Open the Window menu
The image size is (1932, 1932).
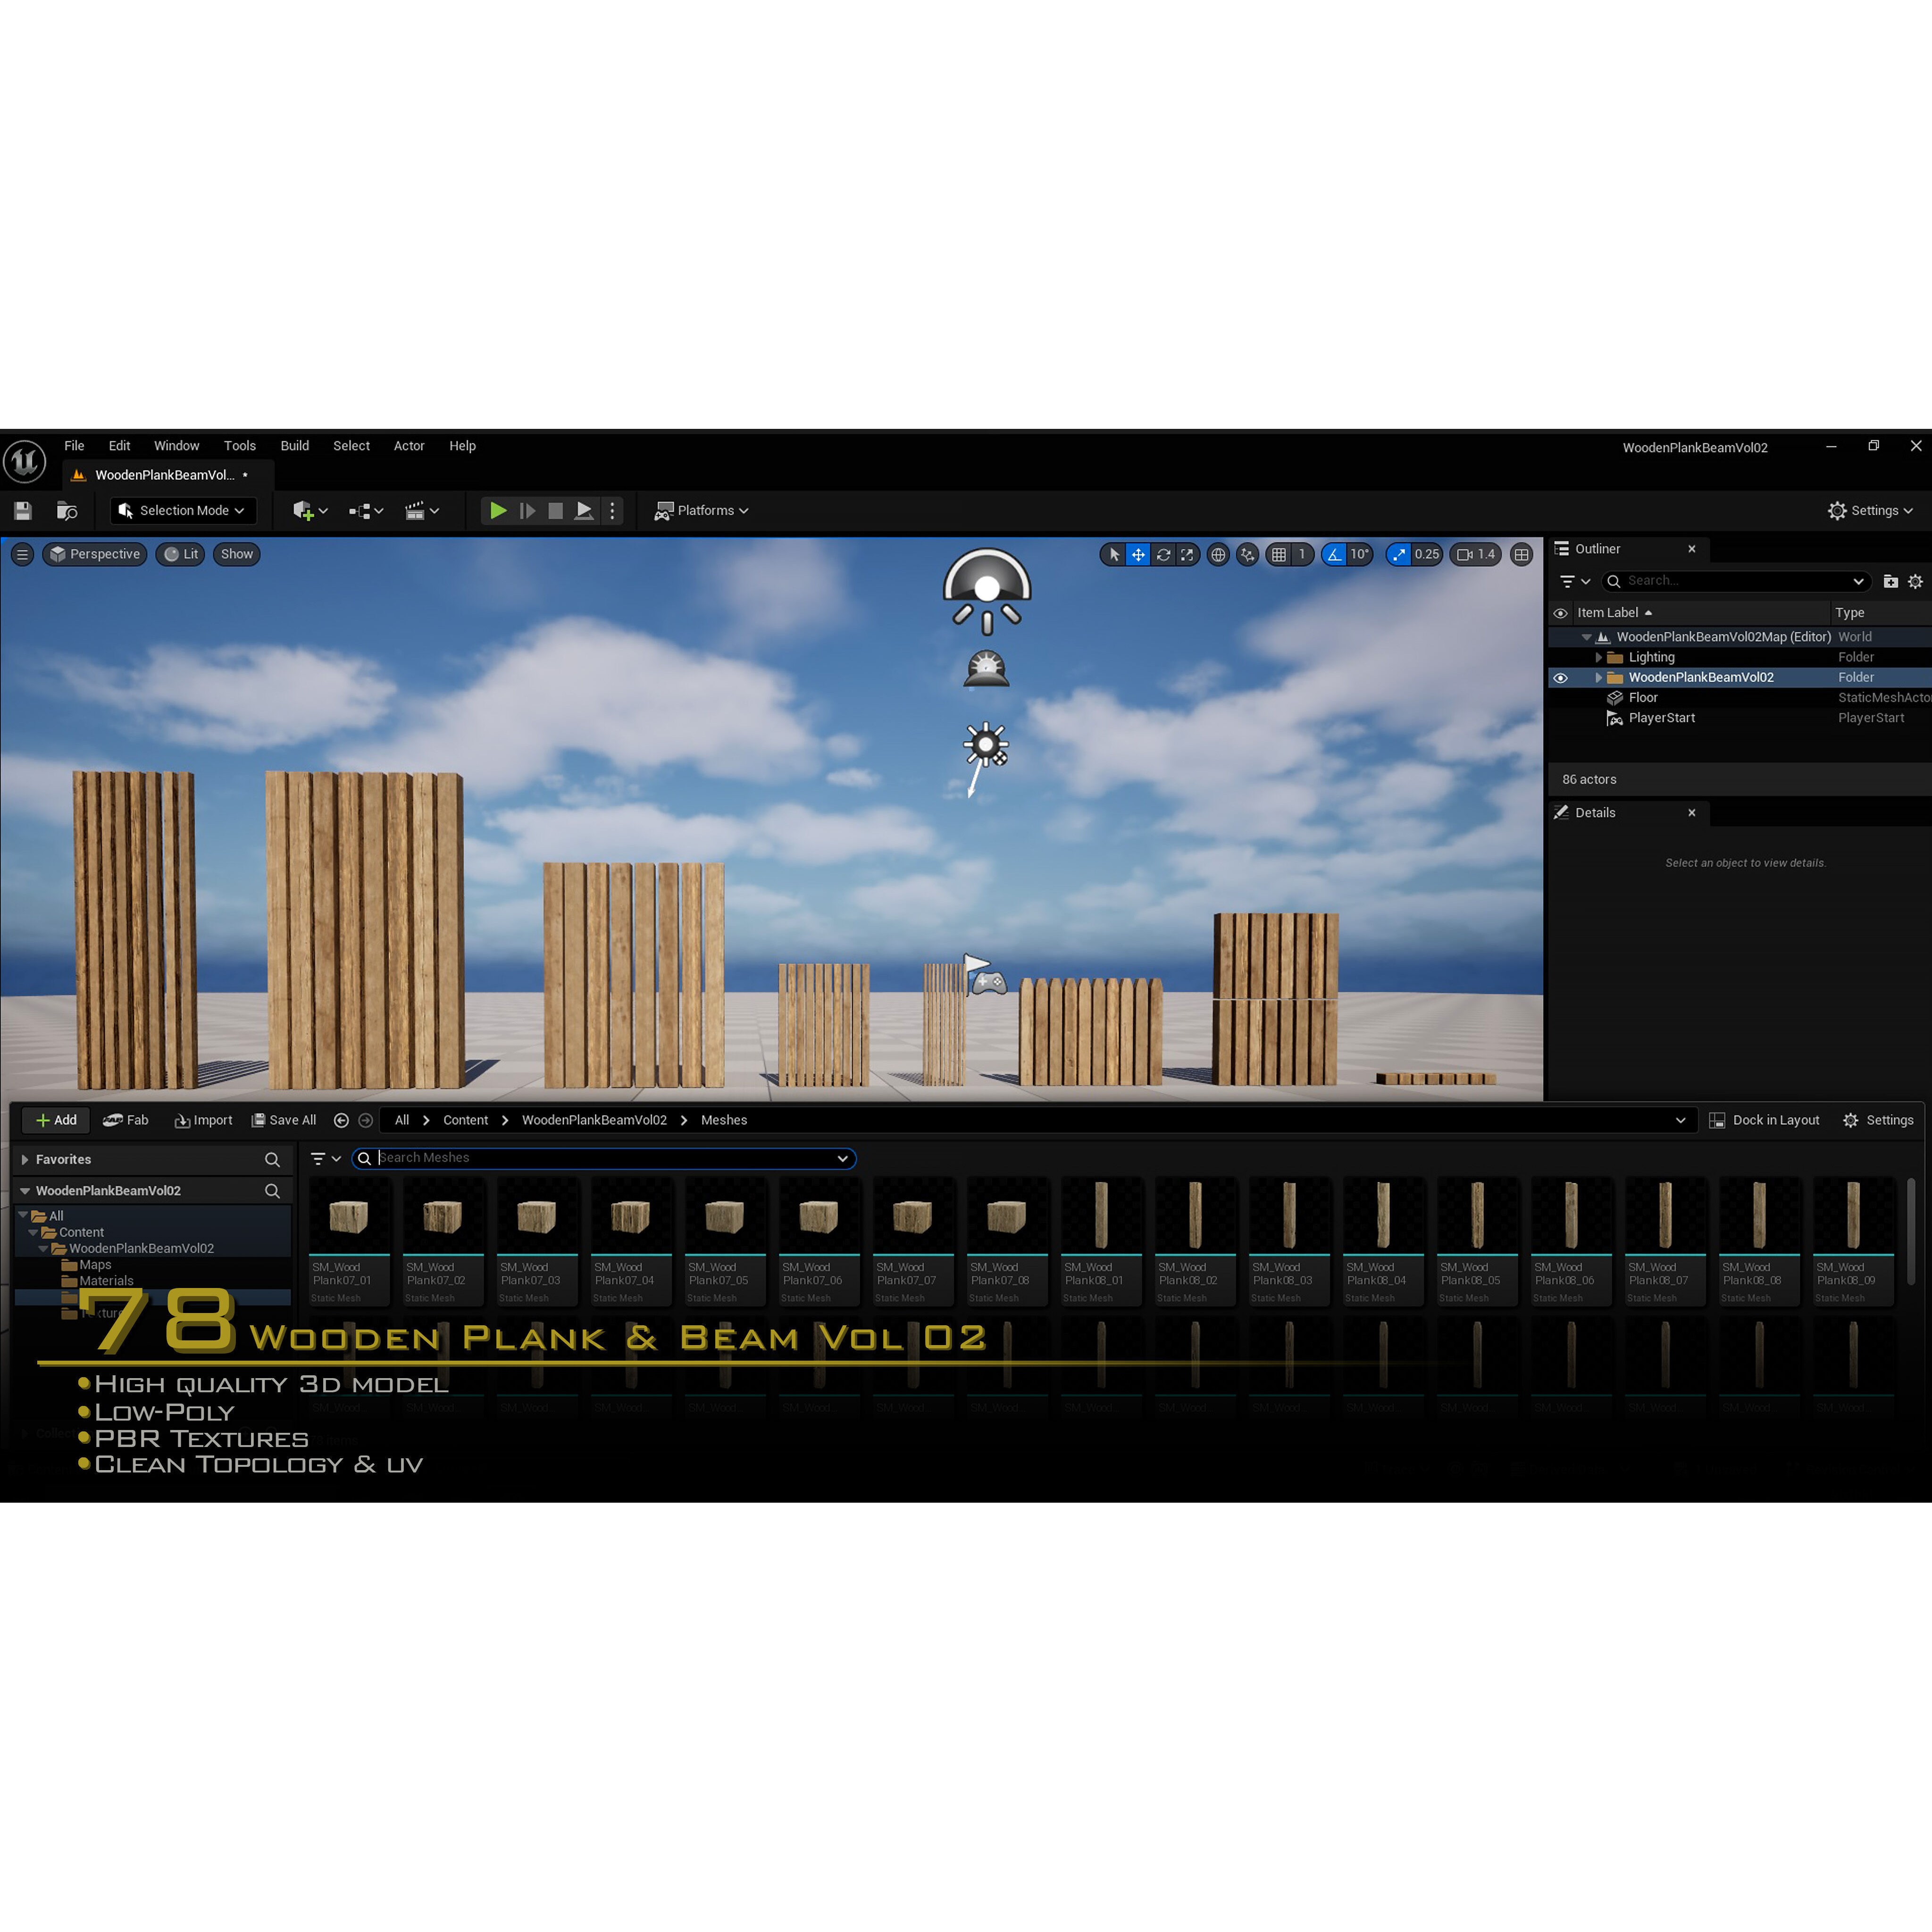(x=176, y=446)
